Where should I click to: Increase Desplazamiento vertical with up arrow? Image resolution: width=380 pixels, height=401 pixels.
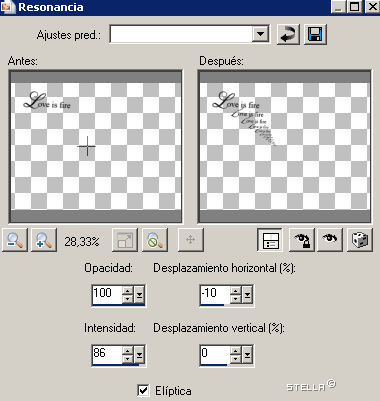(x=236, y=350)
